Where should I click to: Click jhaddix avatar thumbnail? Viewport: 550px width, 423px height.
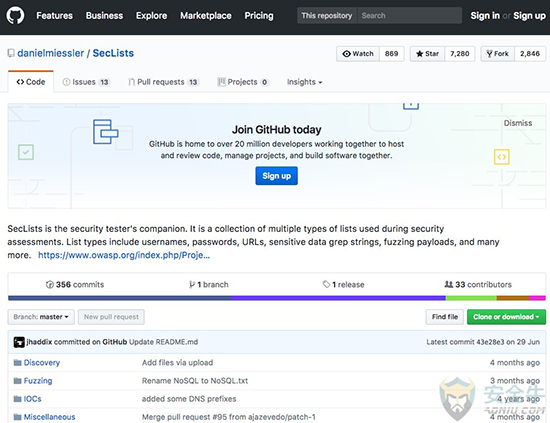19,342
